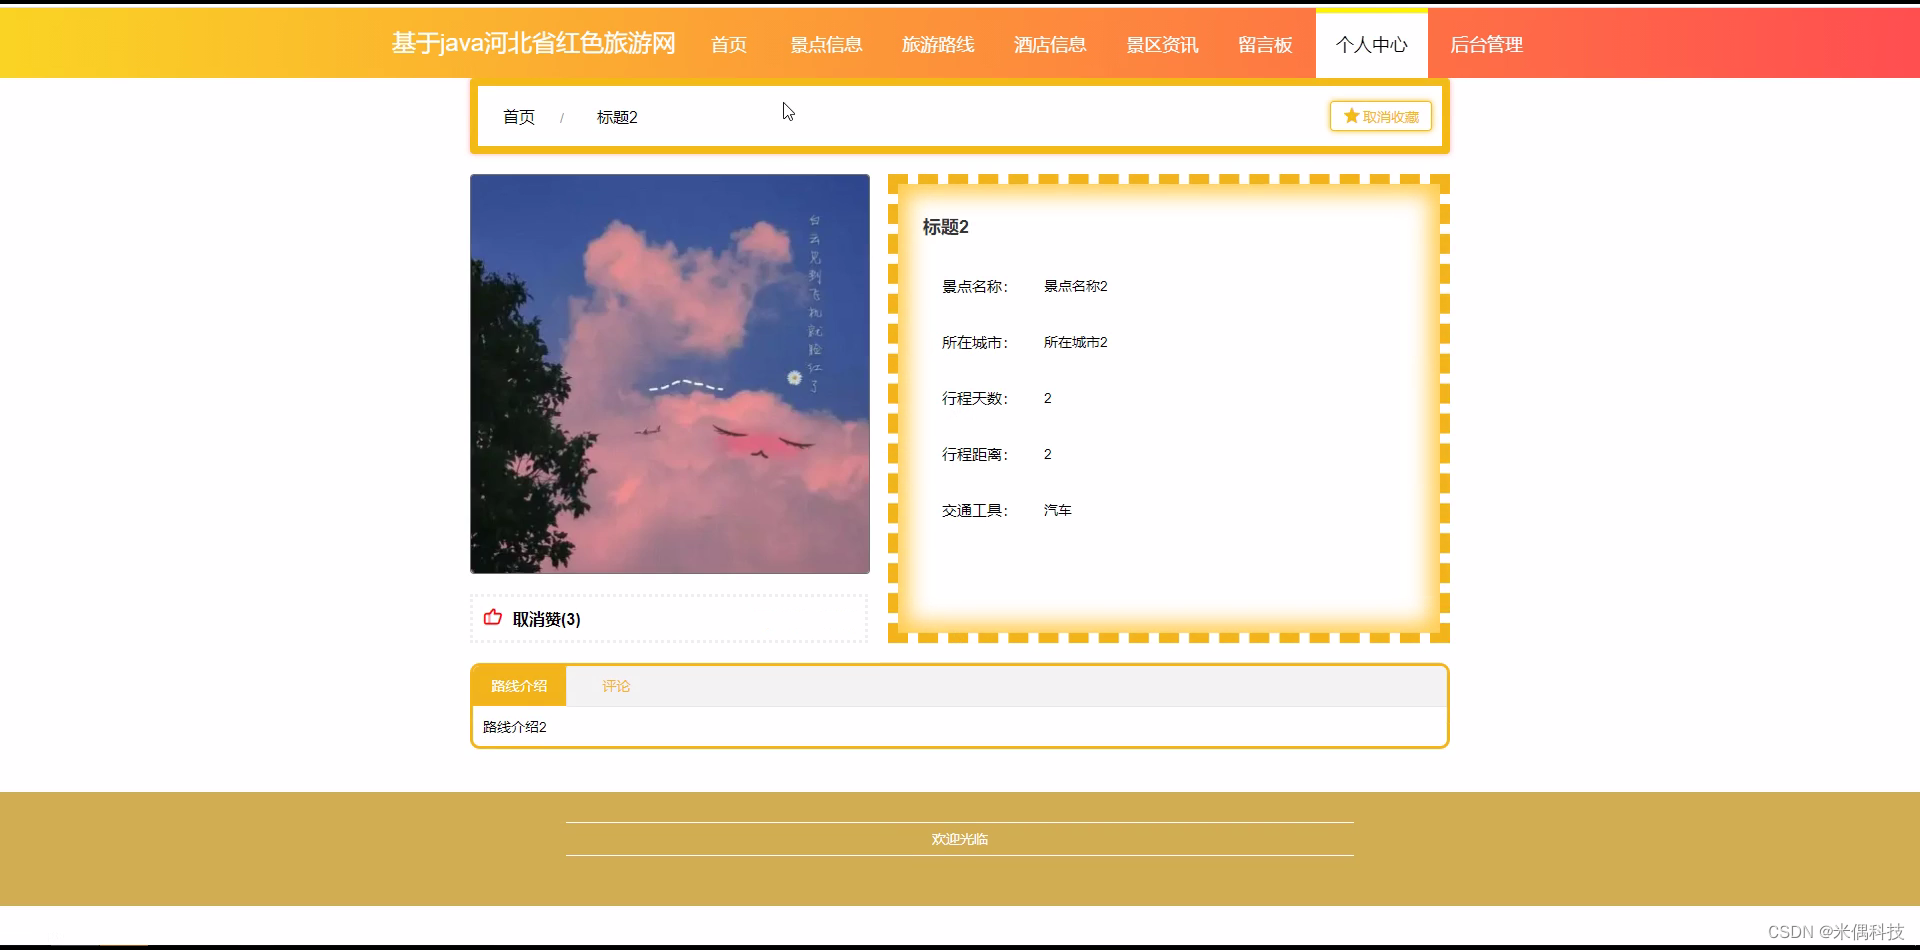
Task: Click 首页 in the breadcrumb trail
Action: [x=518, y=117]
